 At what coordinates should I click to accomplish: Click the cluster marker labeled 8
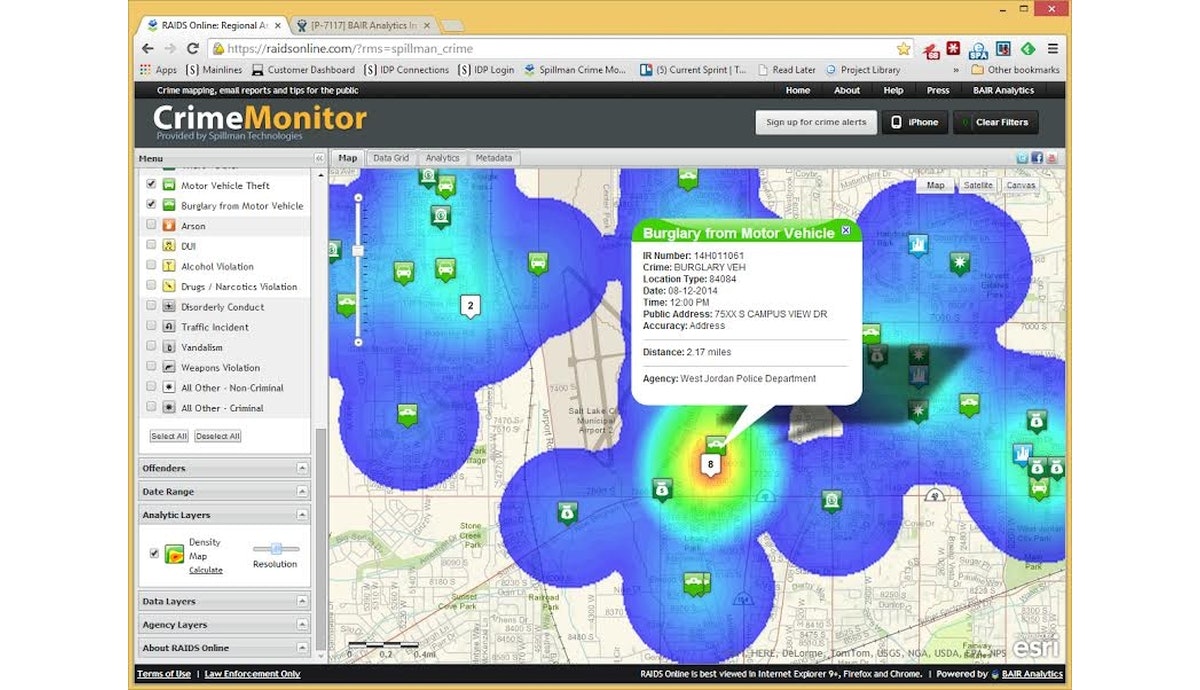point(711,464)
